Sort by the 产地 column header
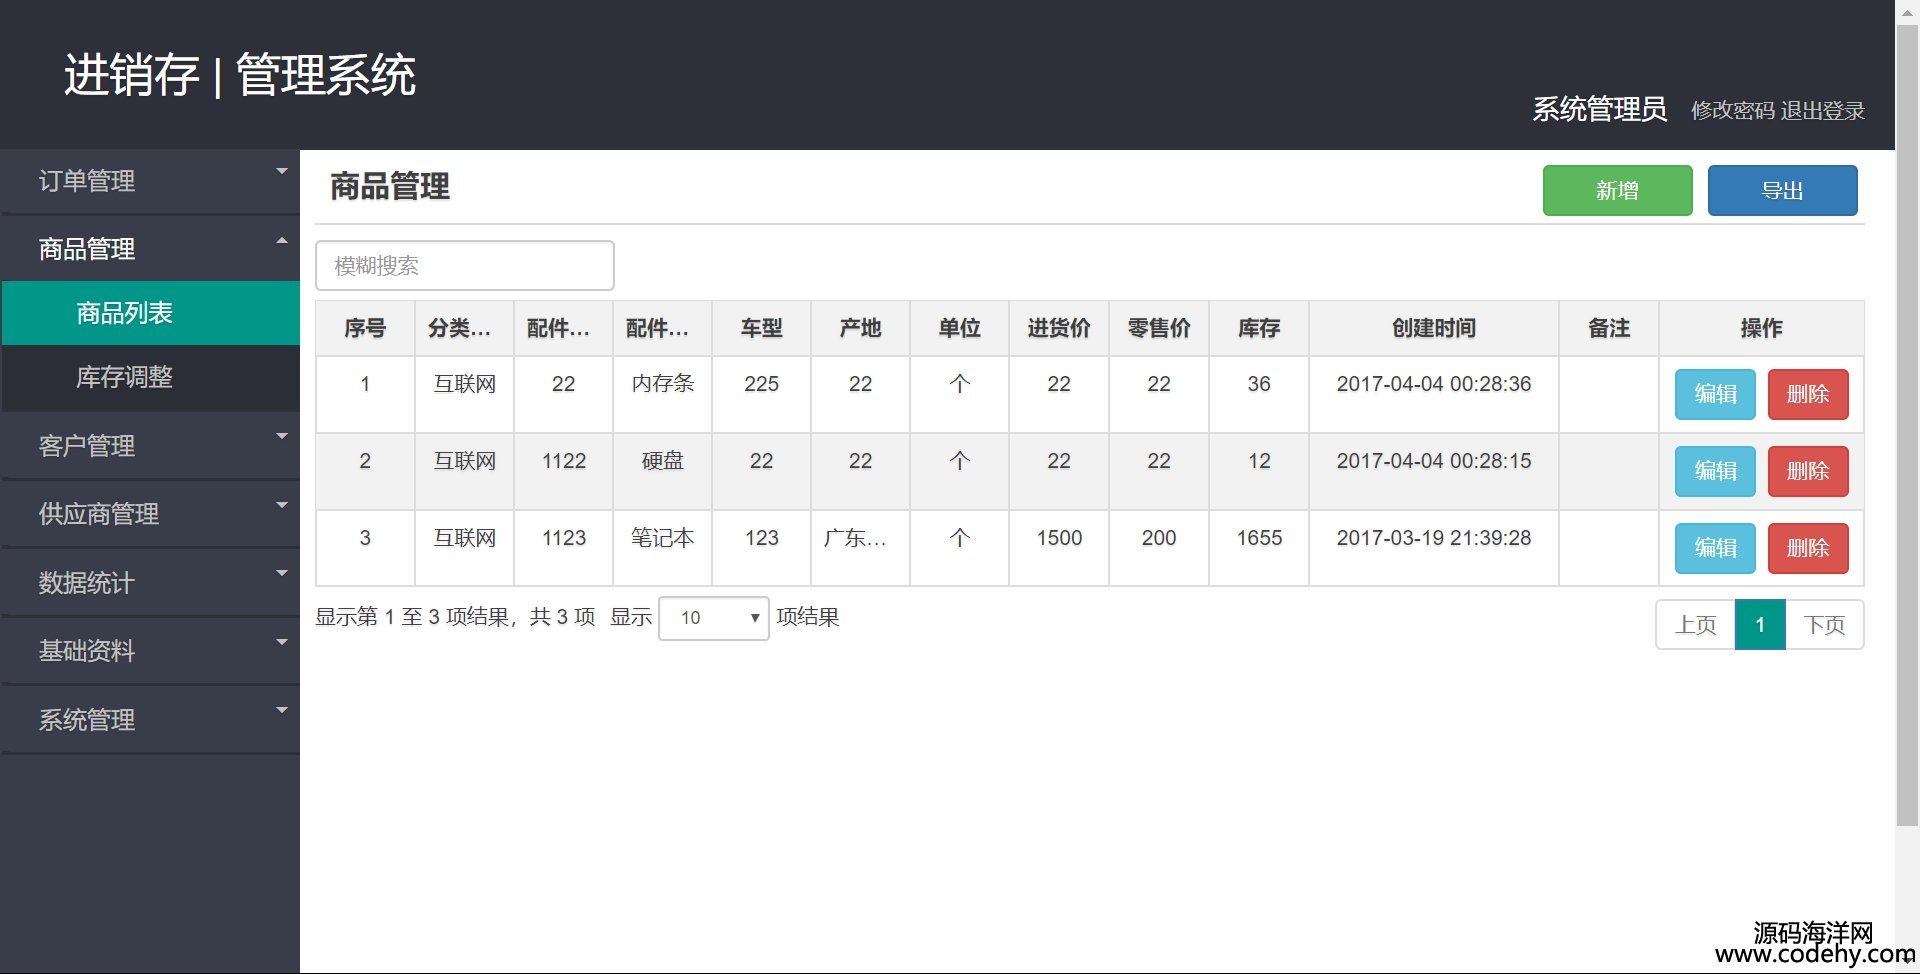Screen dimensions: 1920x974 (860, 328)
